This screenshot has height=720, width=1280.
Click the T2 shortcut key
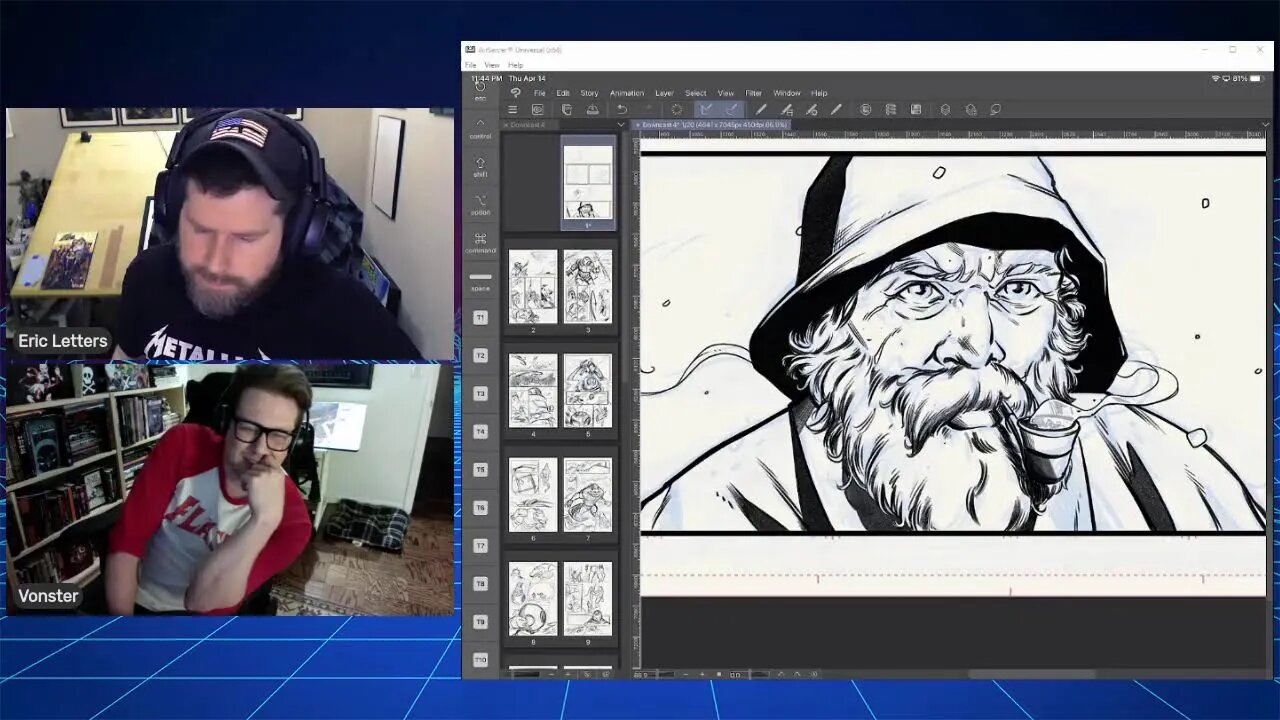(x=480, y=355)
